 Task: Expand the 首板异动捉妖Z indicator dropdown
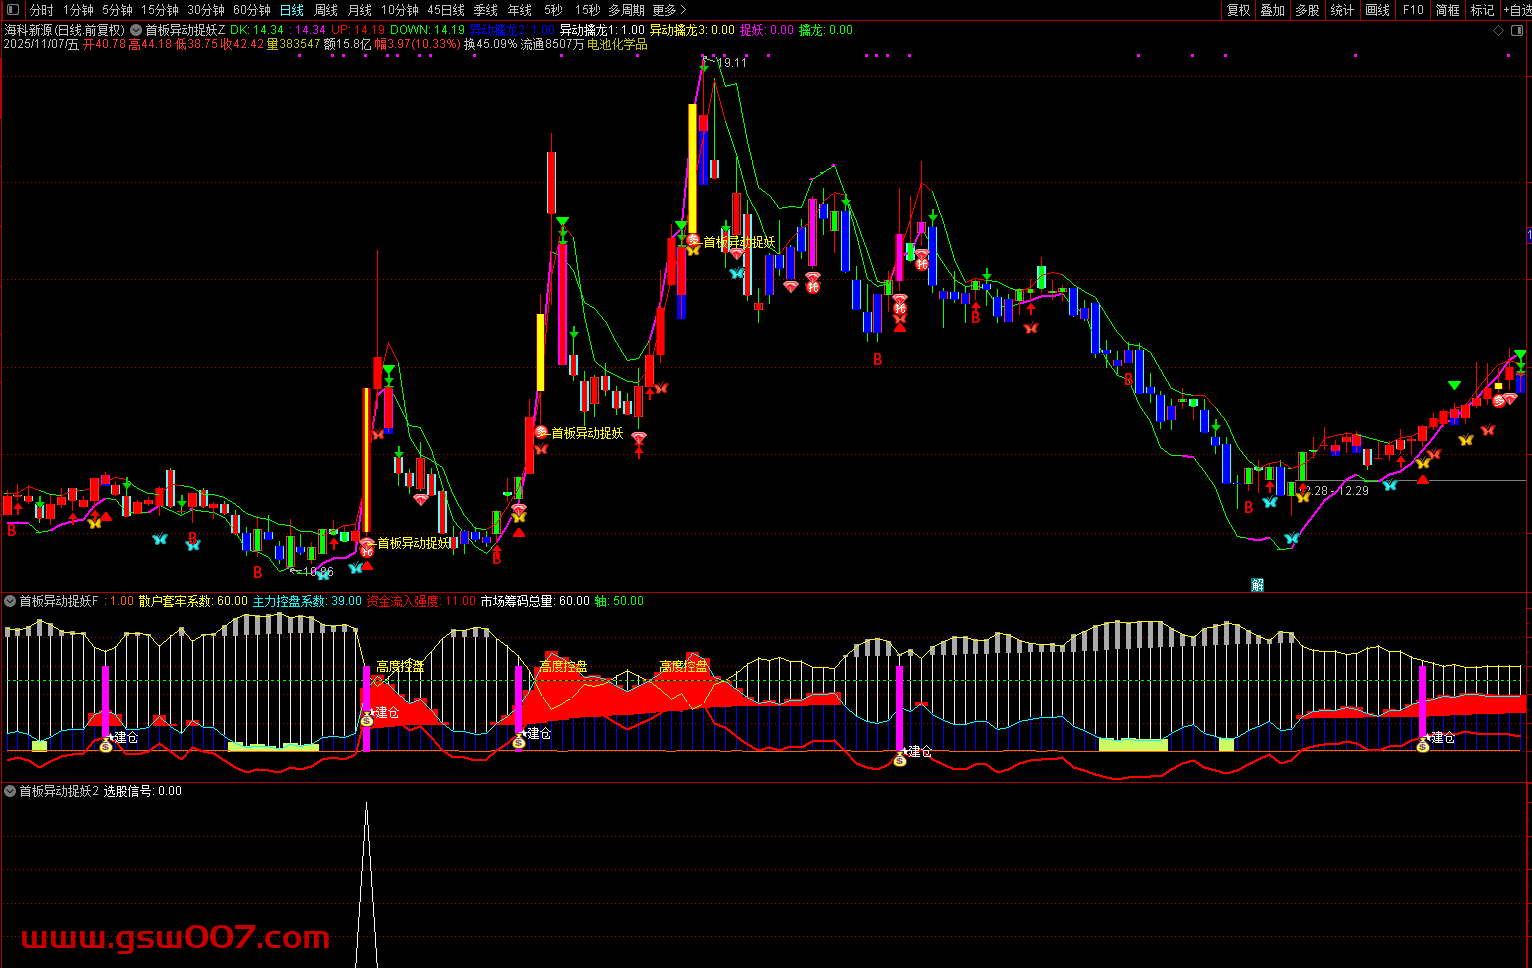click(x=136, y=30)
